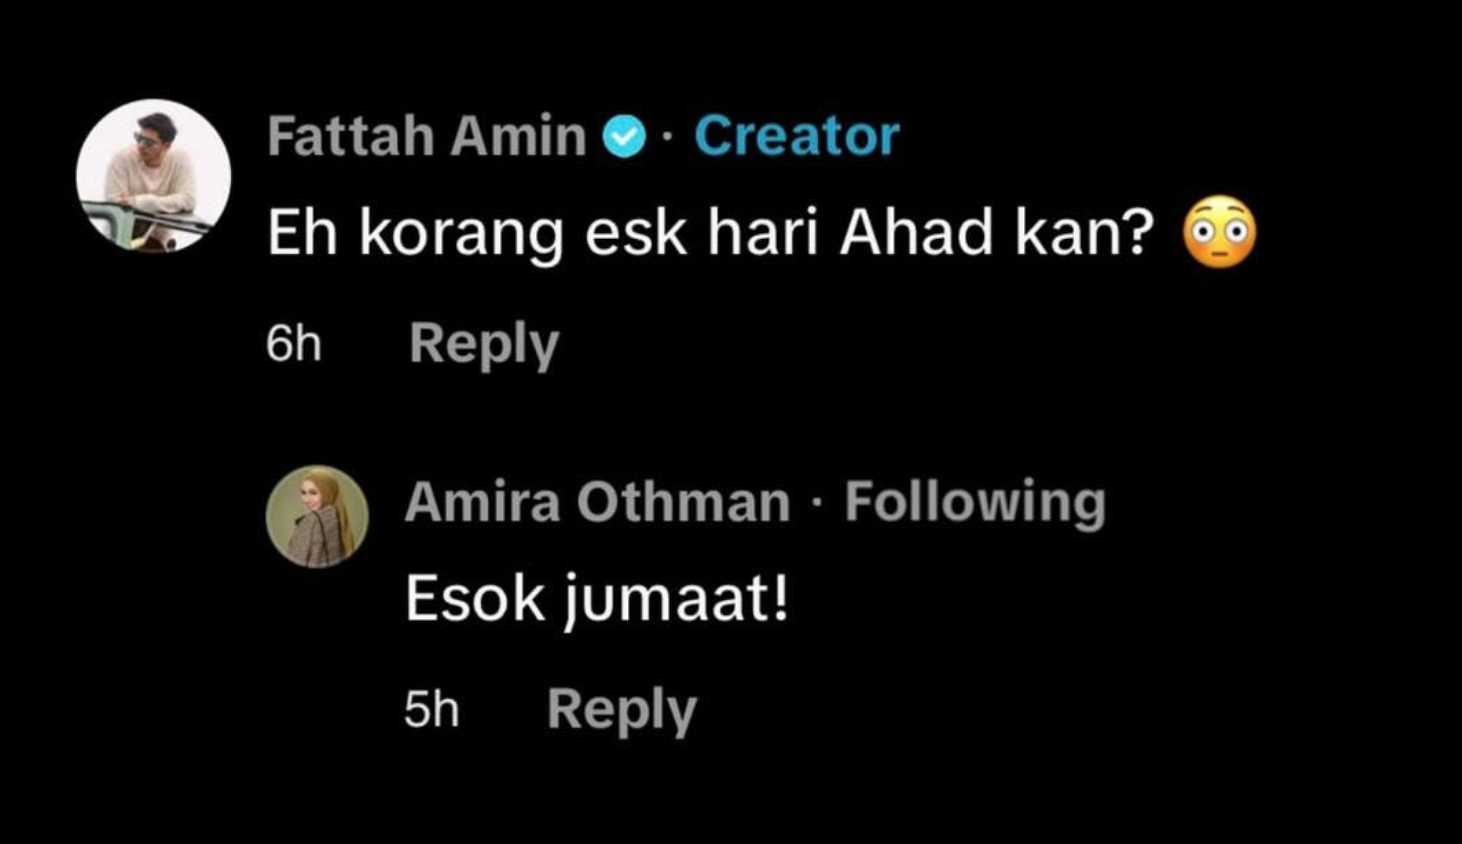1462x844 pixels.
Task: Click the word "Othman" in replier's name
Action: [x=683, y=501]
